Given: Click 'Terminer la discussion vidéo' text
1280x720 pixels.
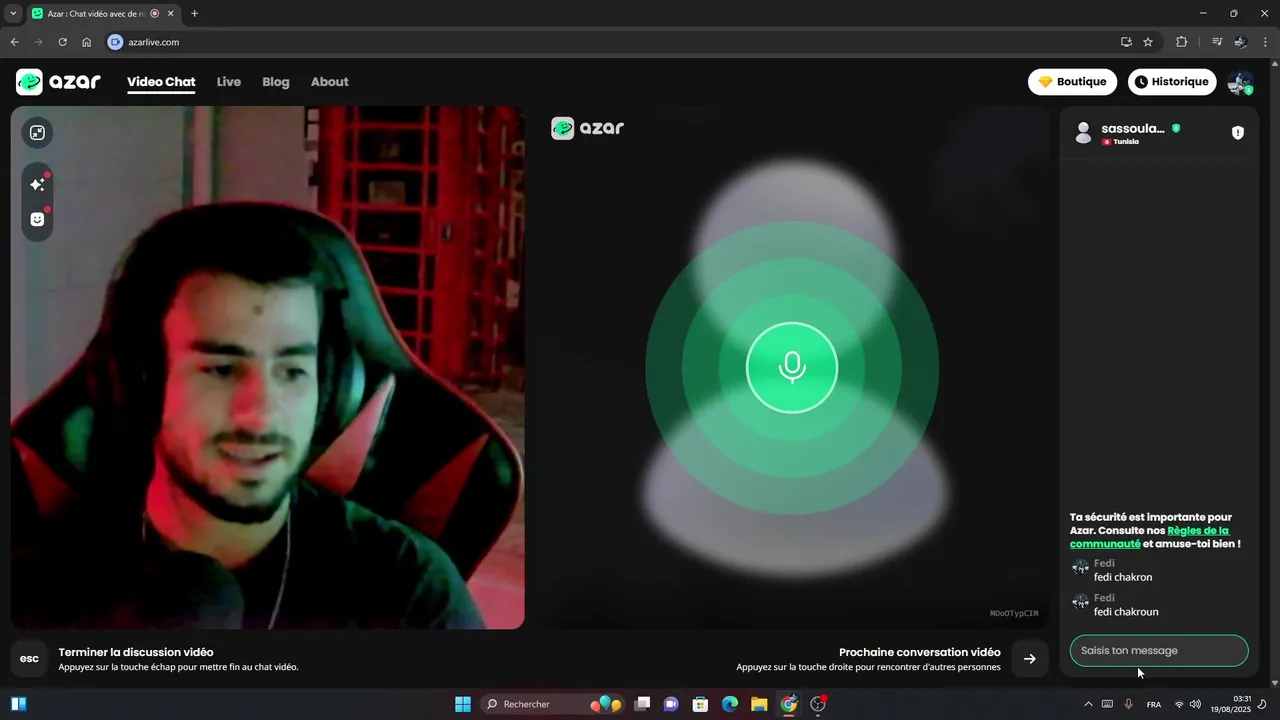Looking at the screenshot, I should click(x=136, y=652).
